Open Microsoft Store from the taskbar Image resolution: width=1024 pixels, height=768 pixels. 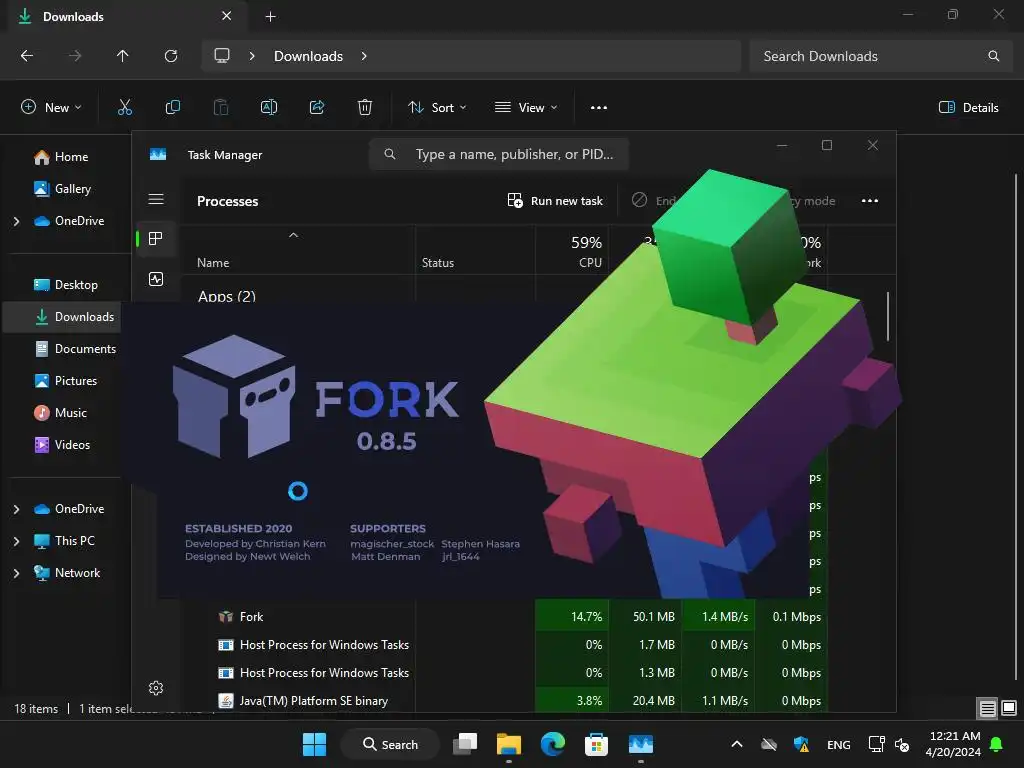[x=596, y=744]
